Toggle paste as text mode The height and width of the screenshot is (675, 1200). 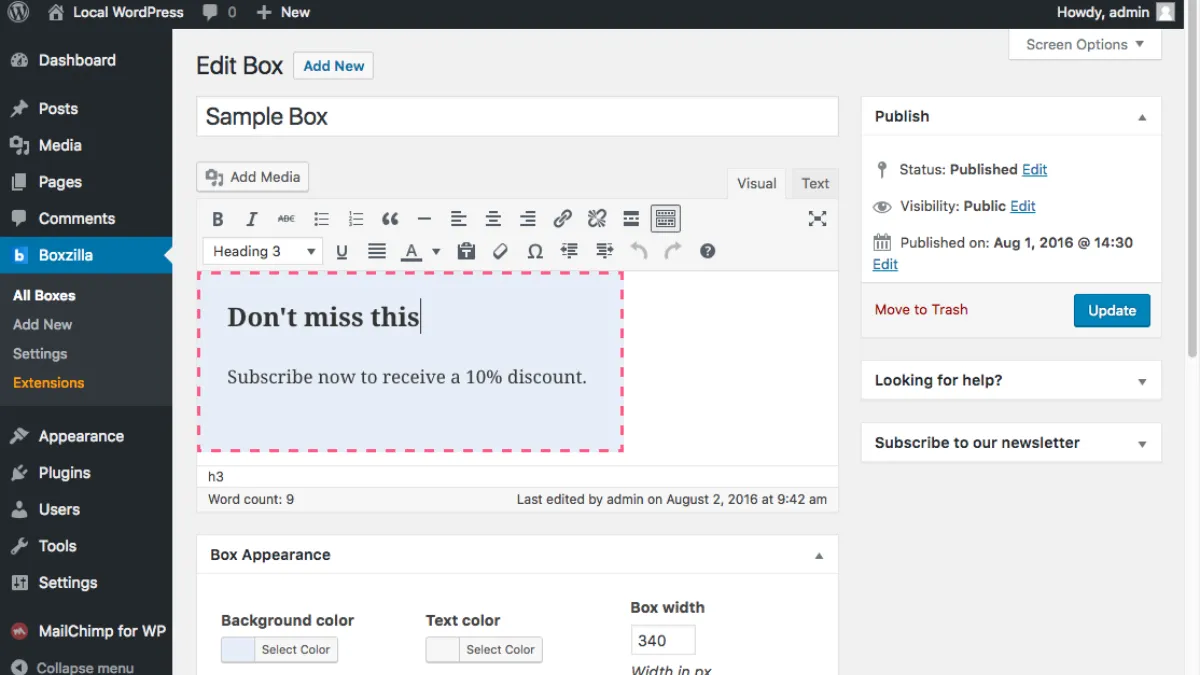pyautogui.click(x=466, y=252)
